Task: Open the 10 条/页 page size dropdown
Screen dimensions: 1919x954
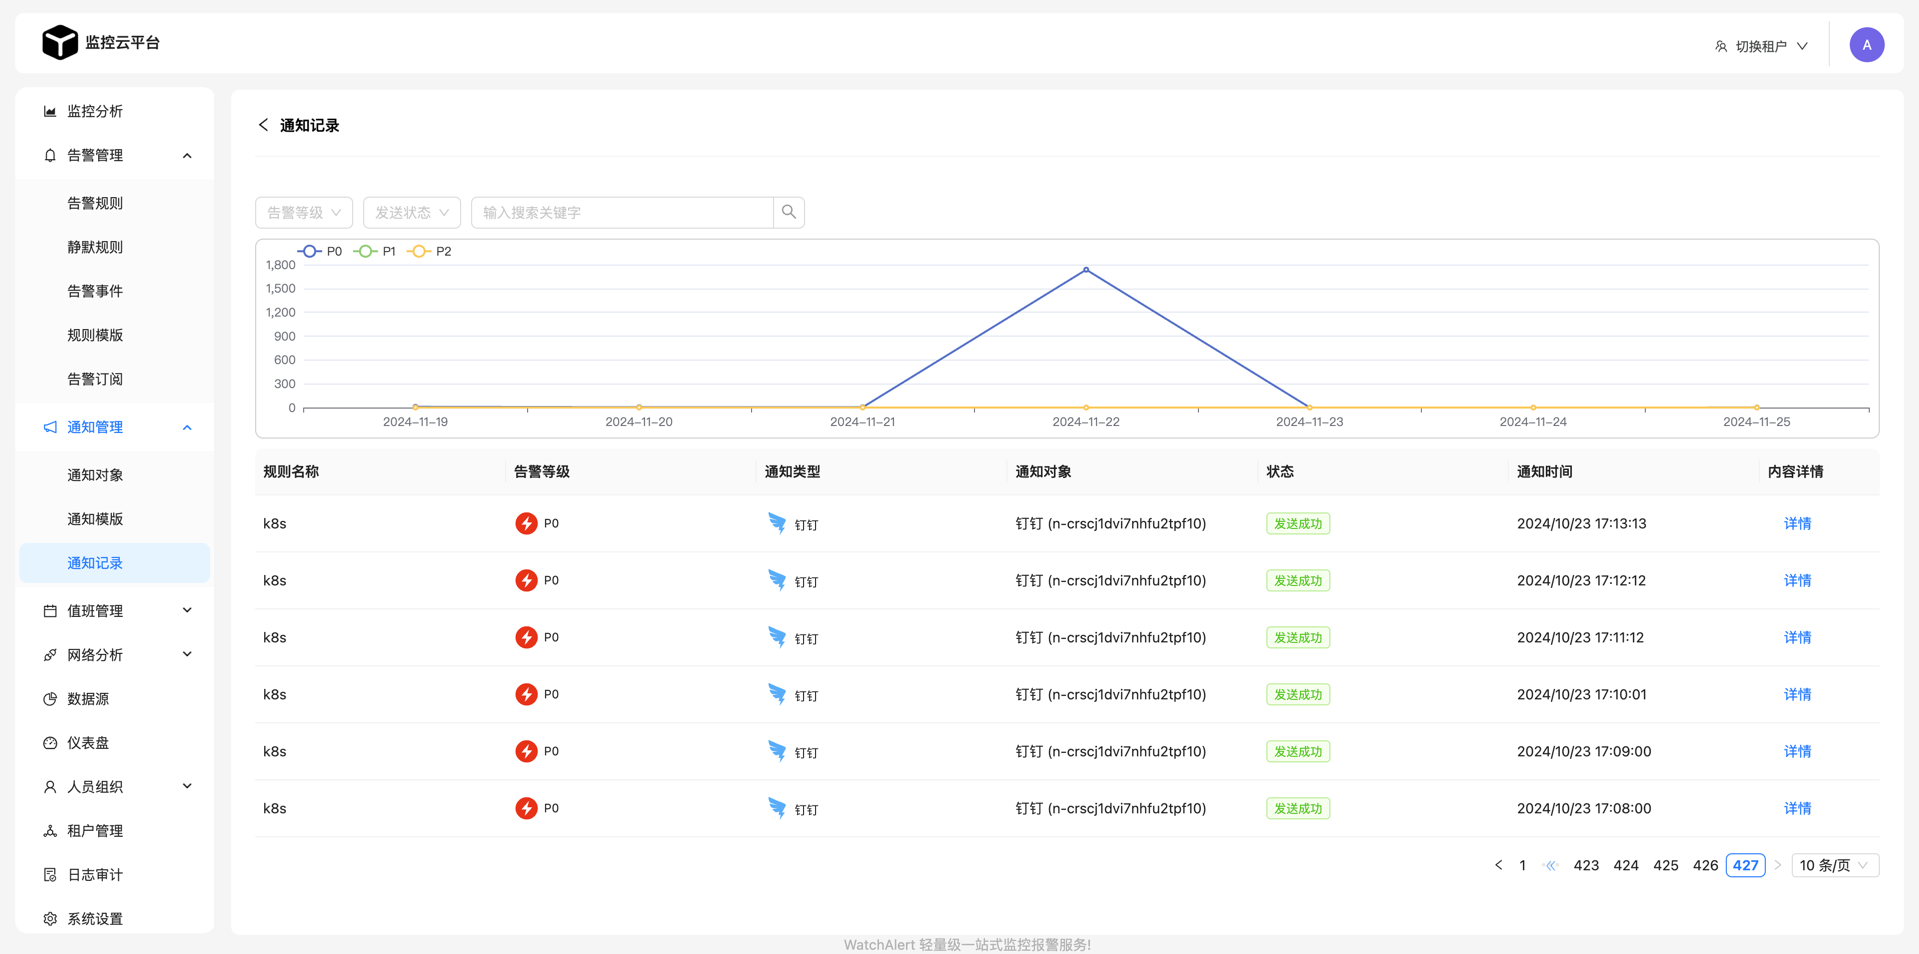Action: (1834, 865)
